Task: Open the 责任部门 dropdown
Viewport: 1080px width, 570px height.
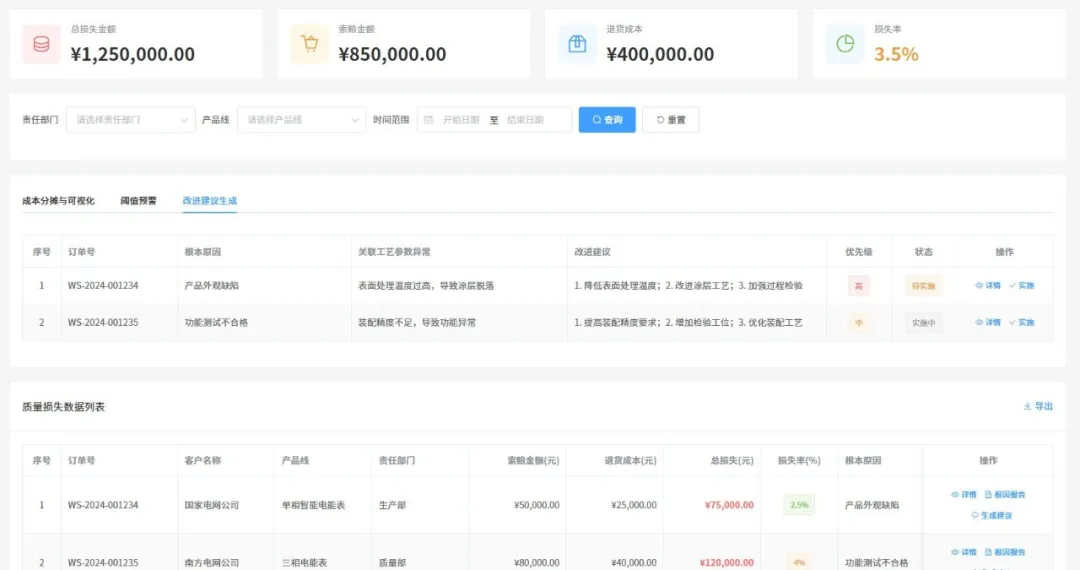Action: (130, 120)
